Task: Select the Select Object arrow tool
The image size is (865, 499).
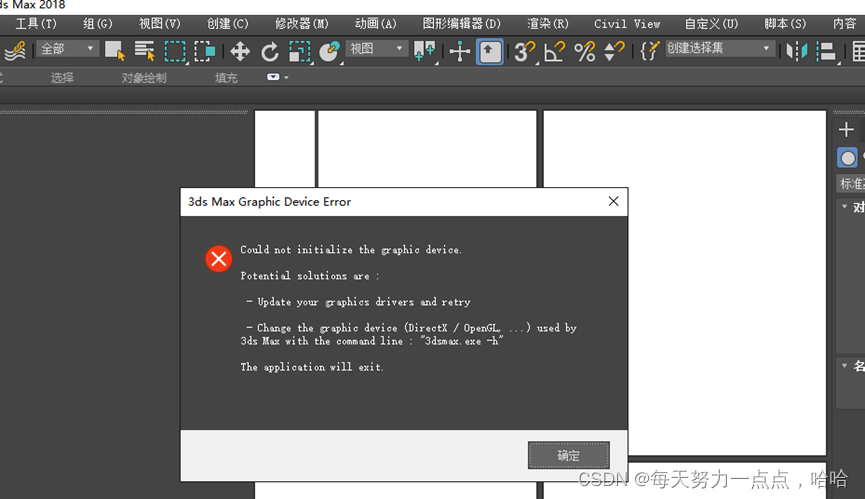Action: pos(115,51)
